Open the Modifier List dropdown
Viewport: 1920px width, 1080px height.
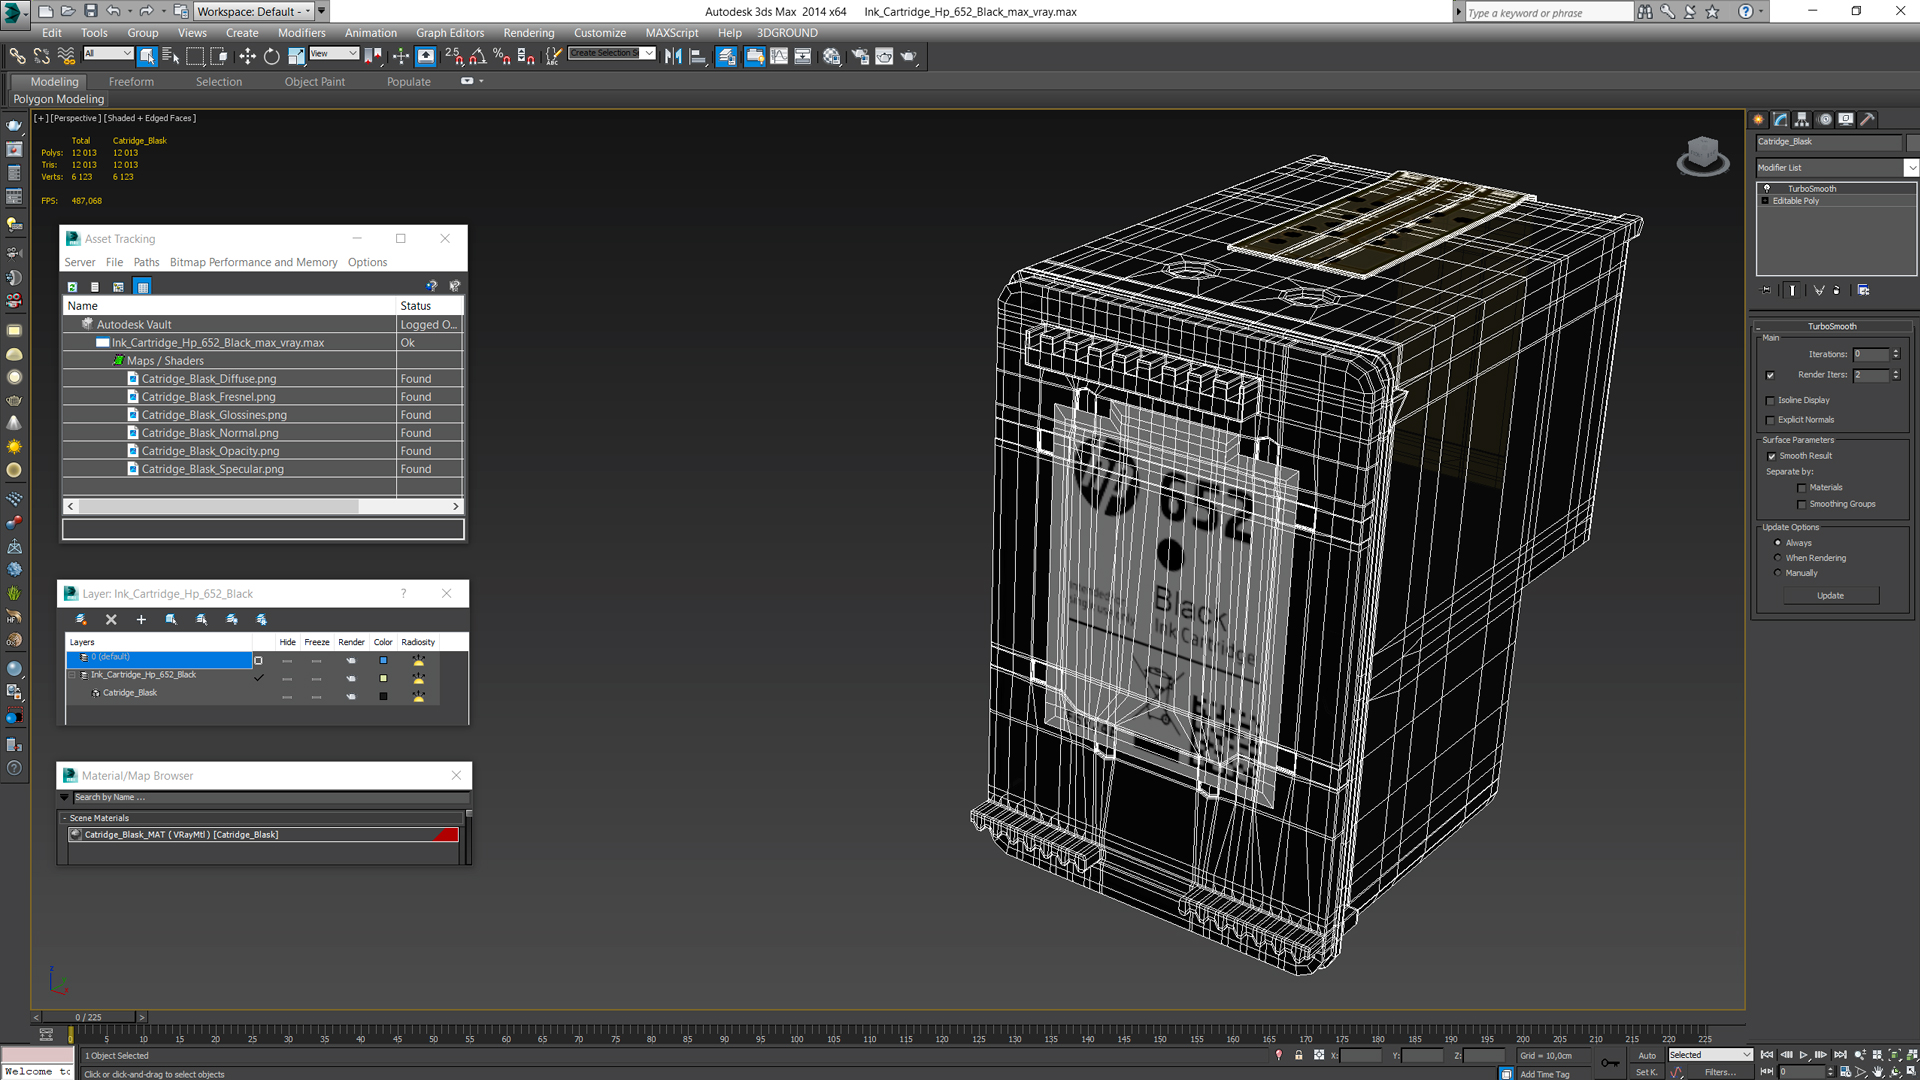pyautogui.click(x=1911, y=168)
